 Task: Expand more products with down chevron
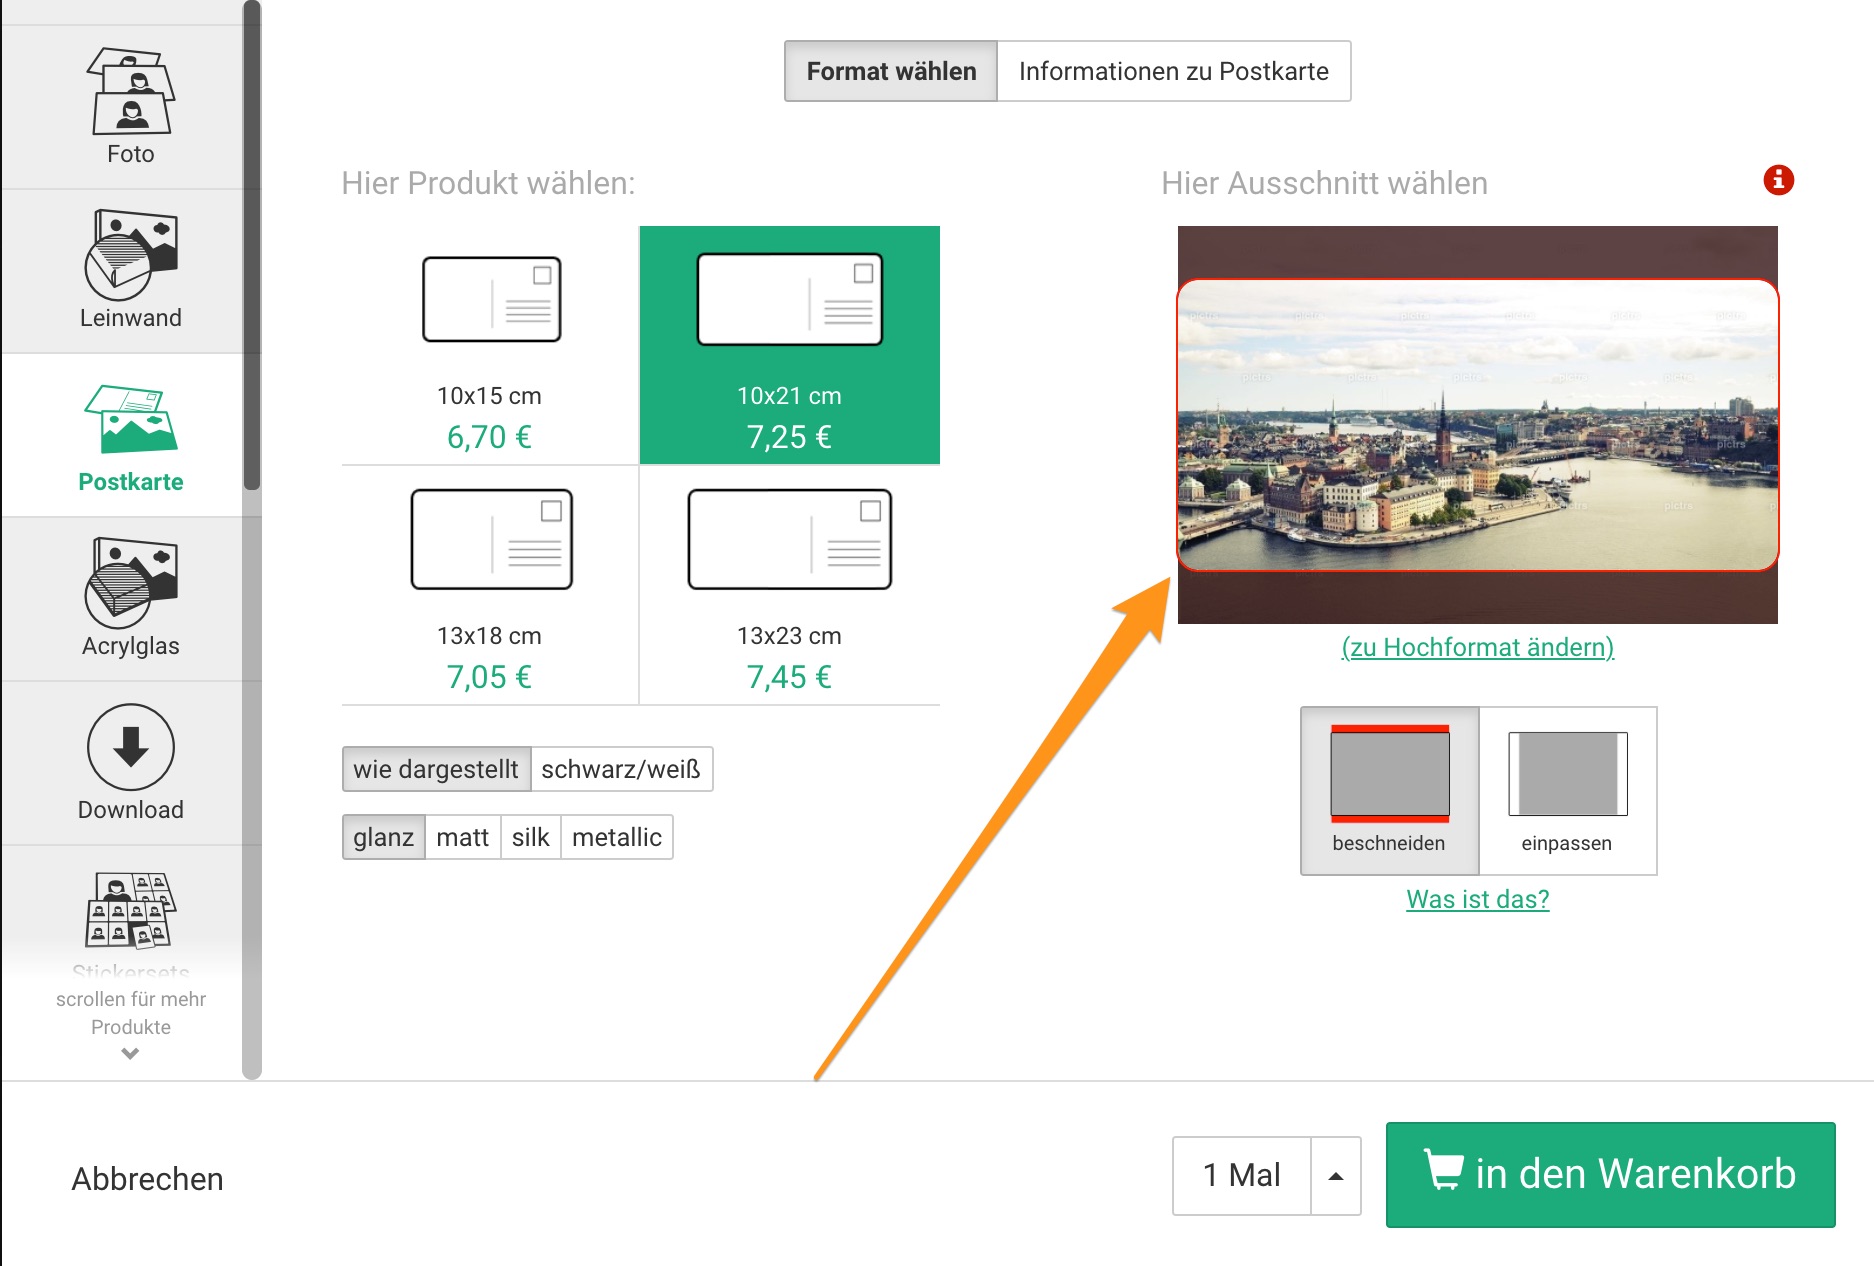click(130, 1053)
